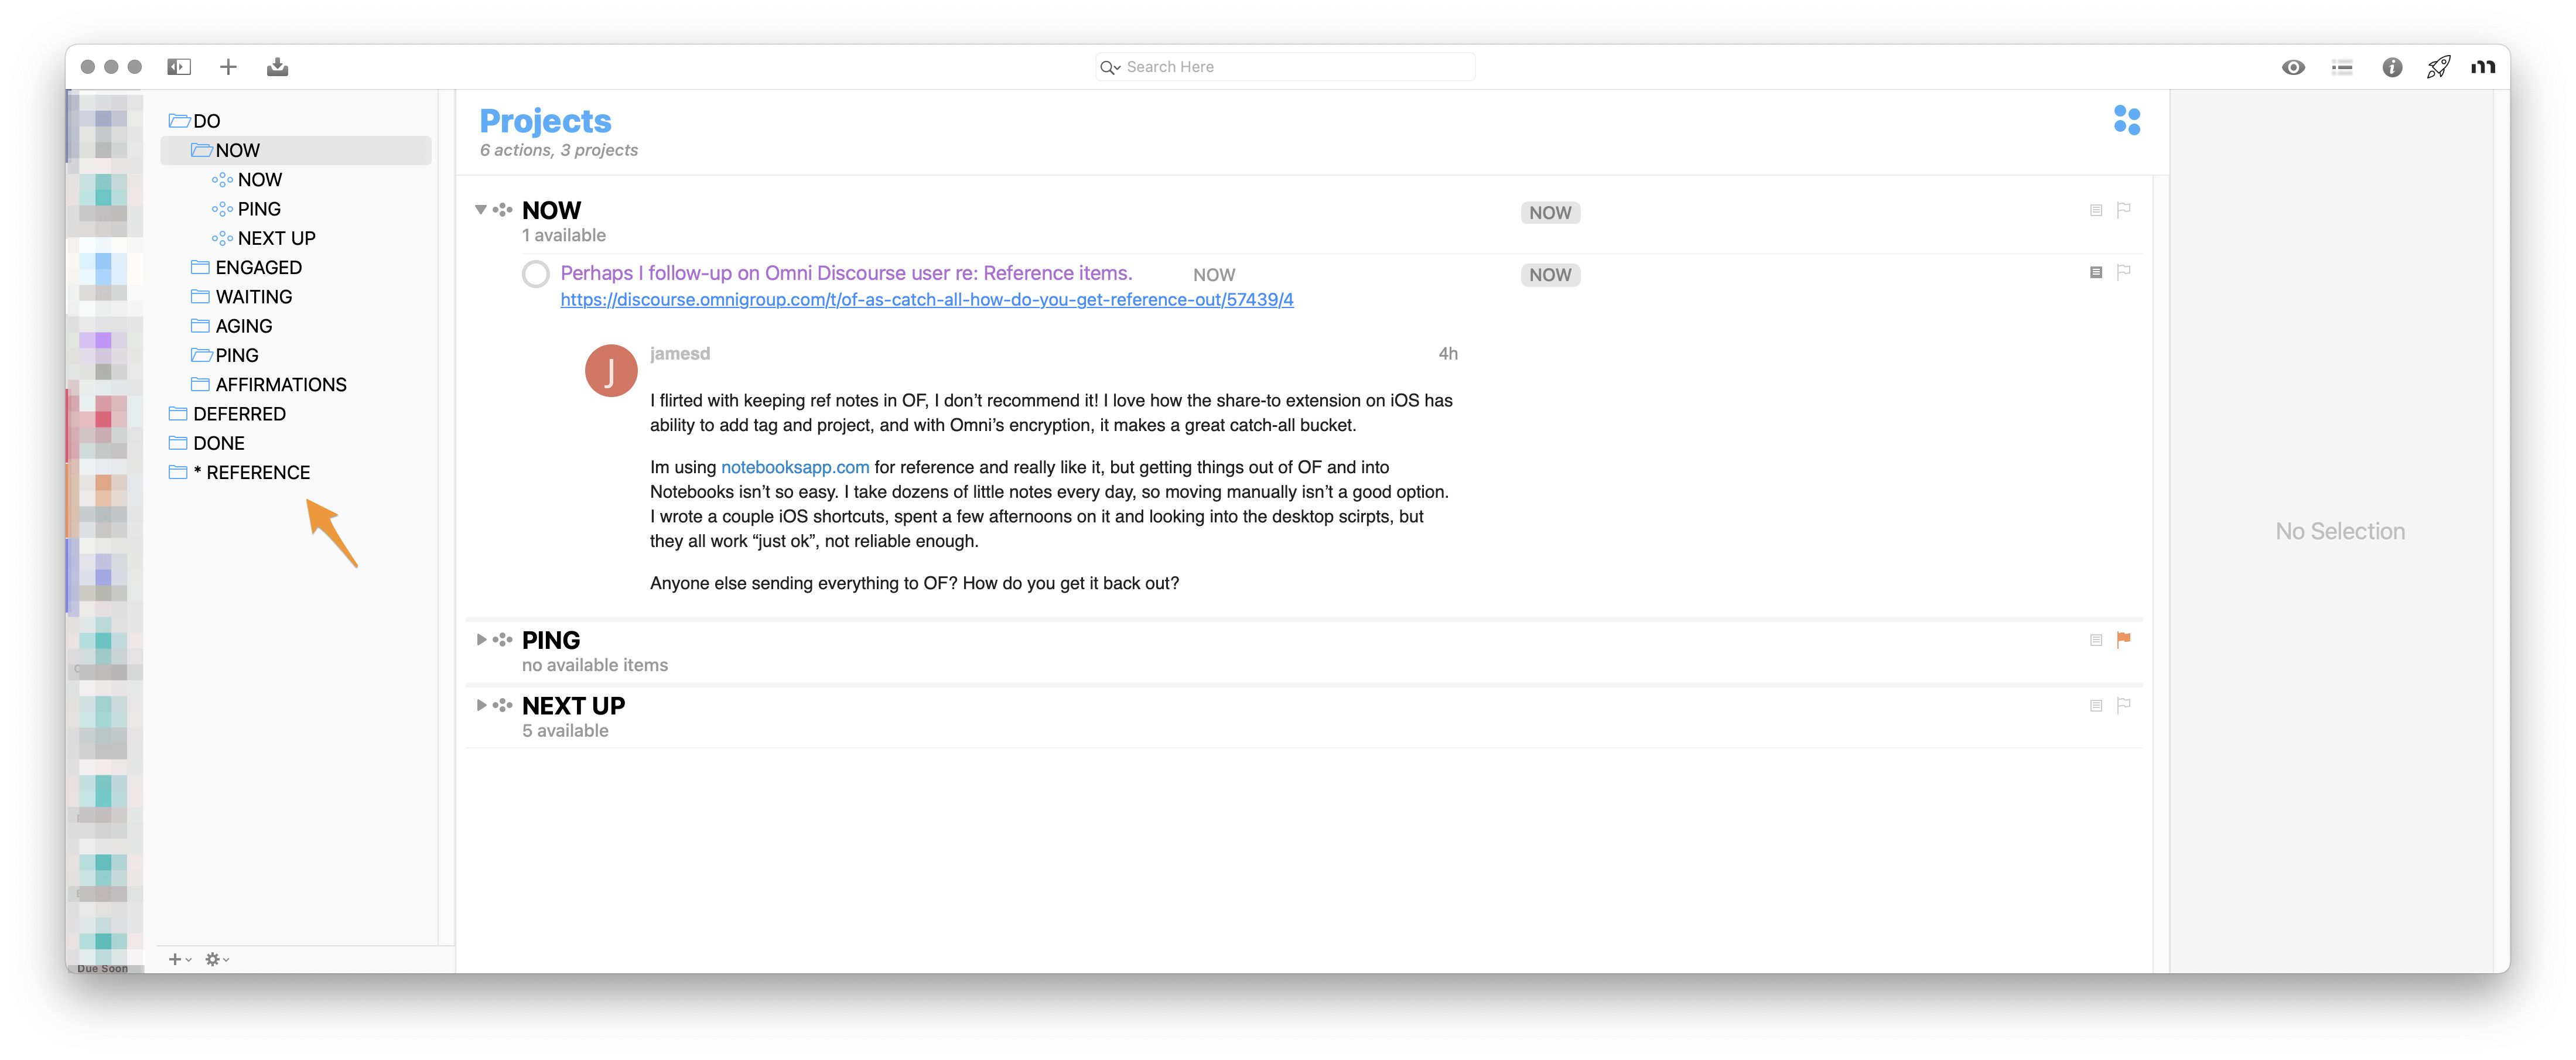Image resolution: width=2576 pixels, height=1060 pixels.
Task: Click the NOW tag badge on the follow-up action
Action: click(1549, 275)
